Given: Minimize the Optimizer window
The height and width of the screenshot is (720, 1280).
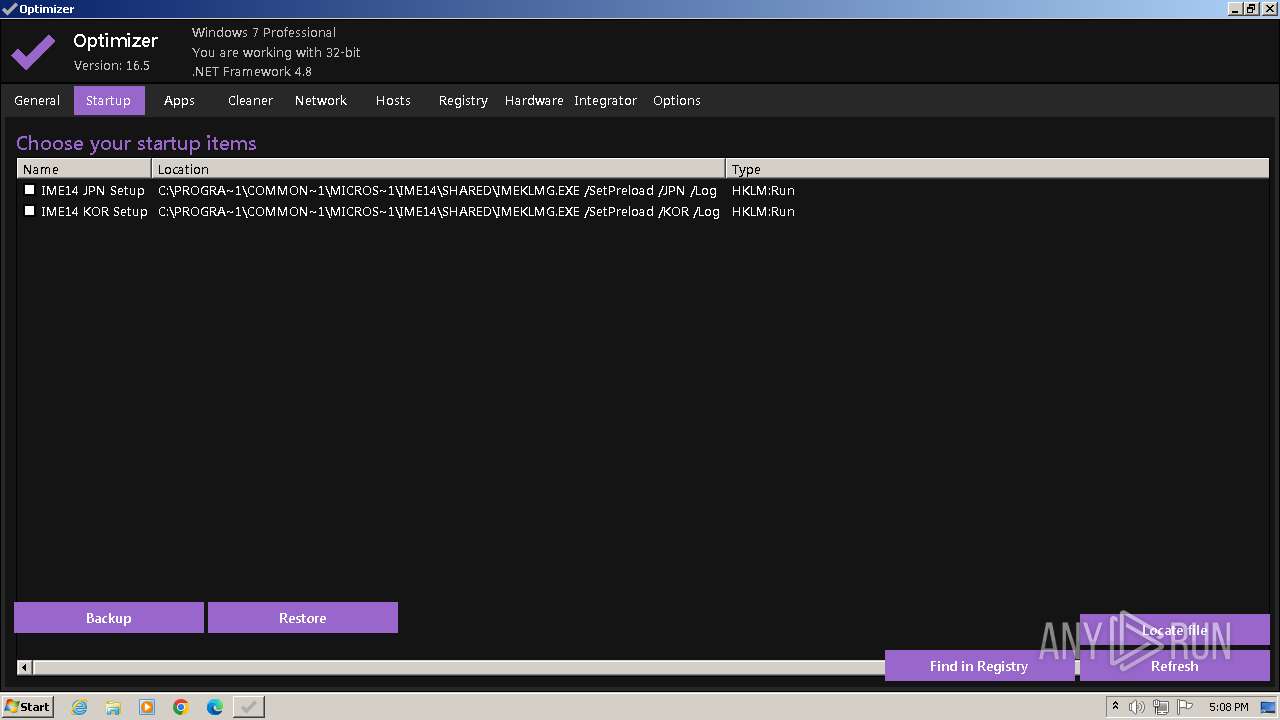Looking at the screenshot, I should (1235, 8).
